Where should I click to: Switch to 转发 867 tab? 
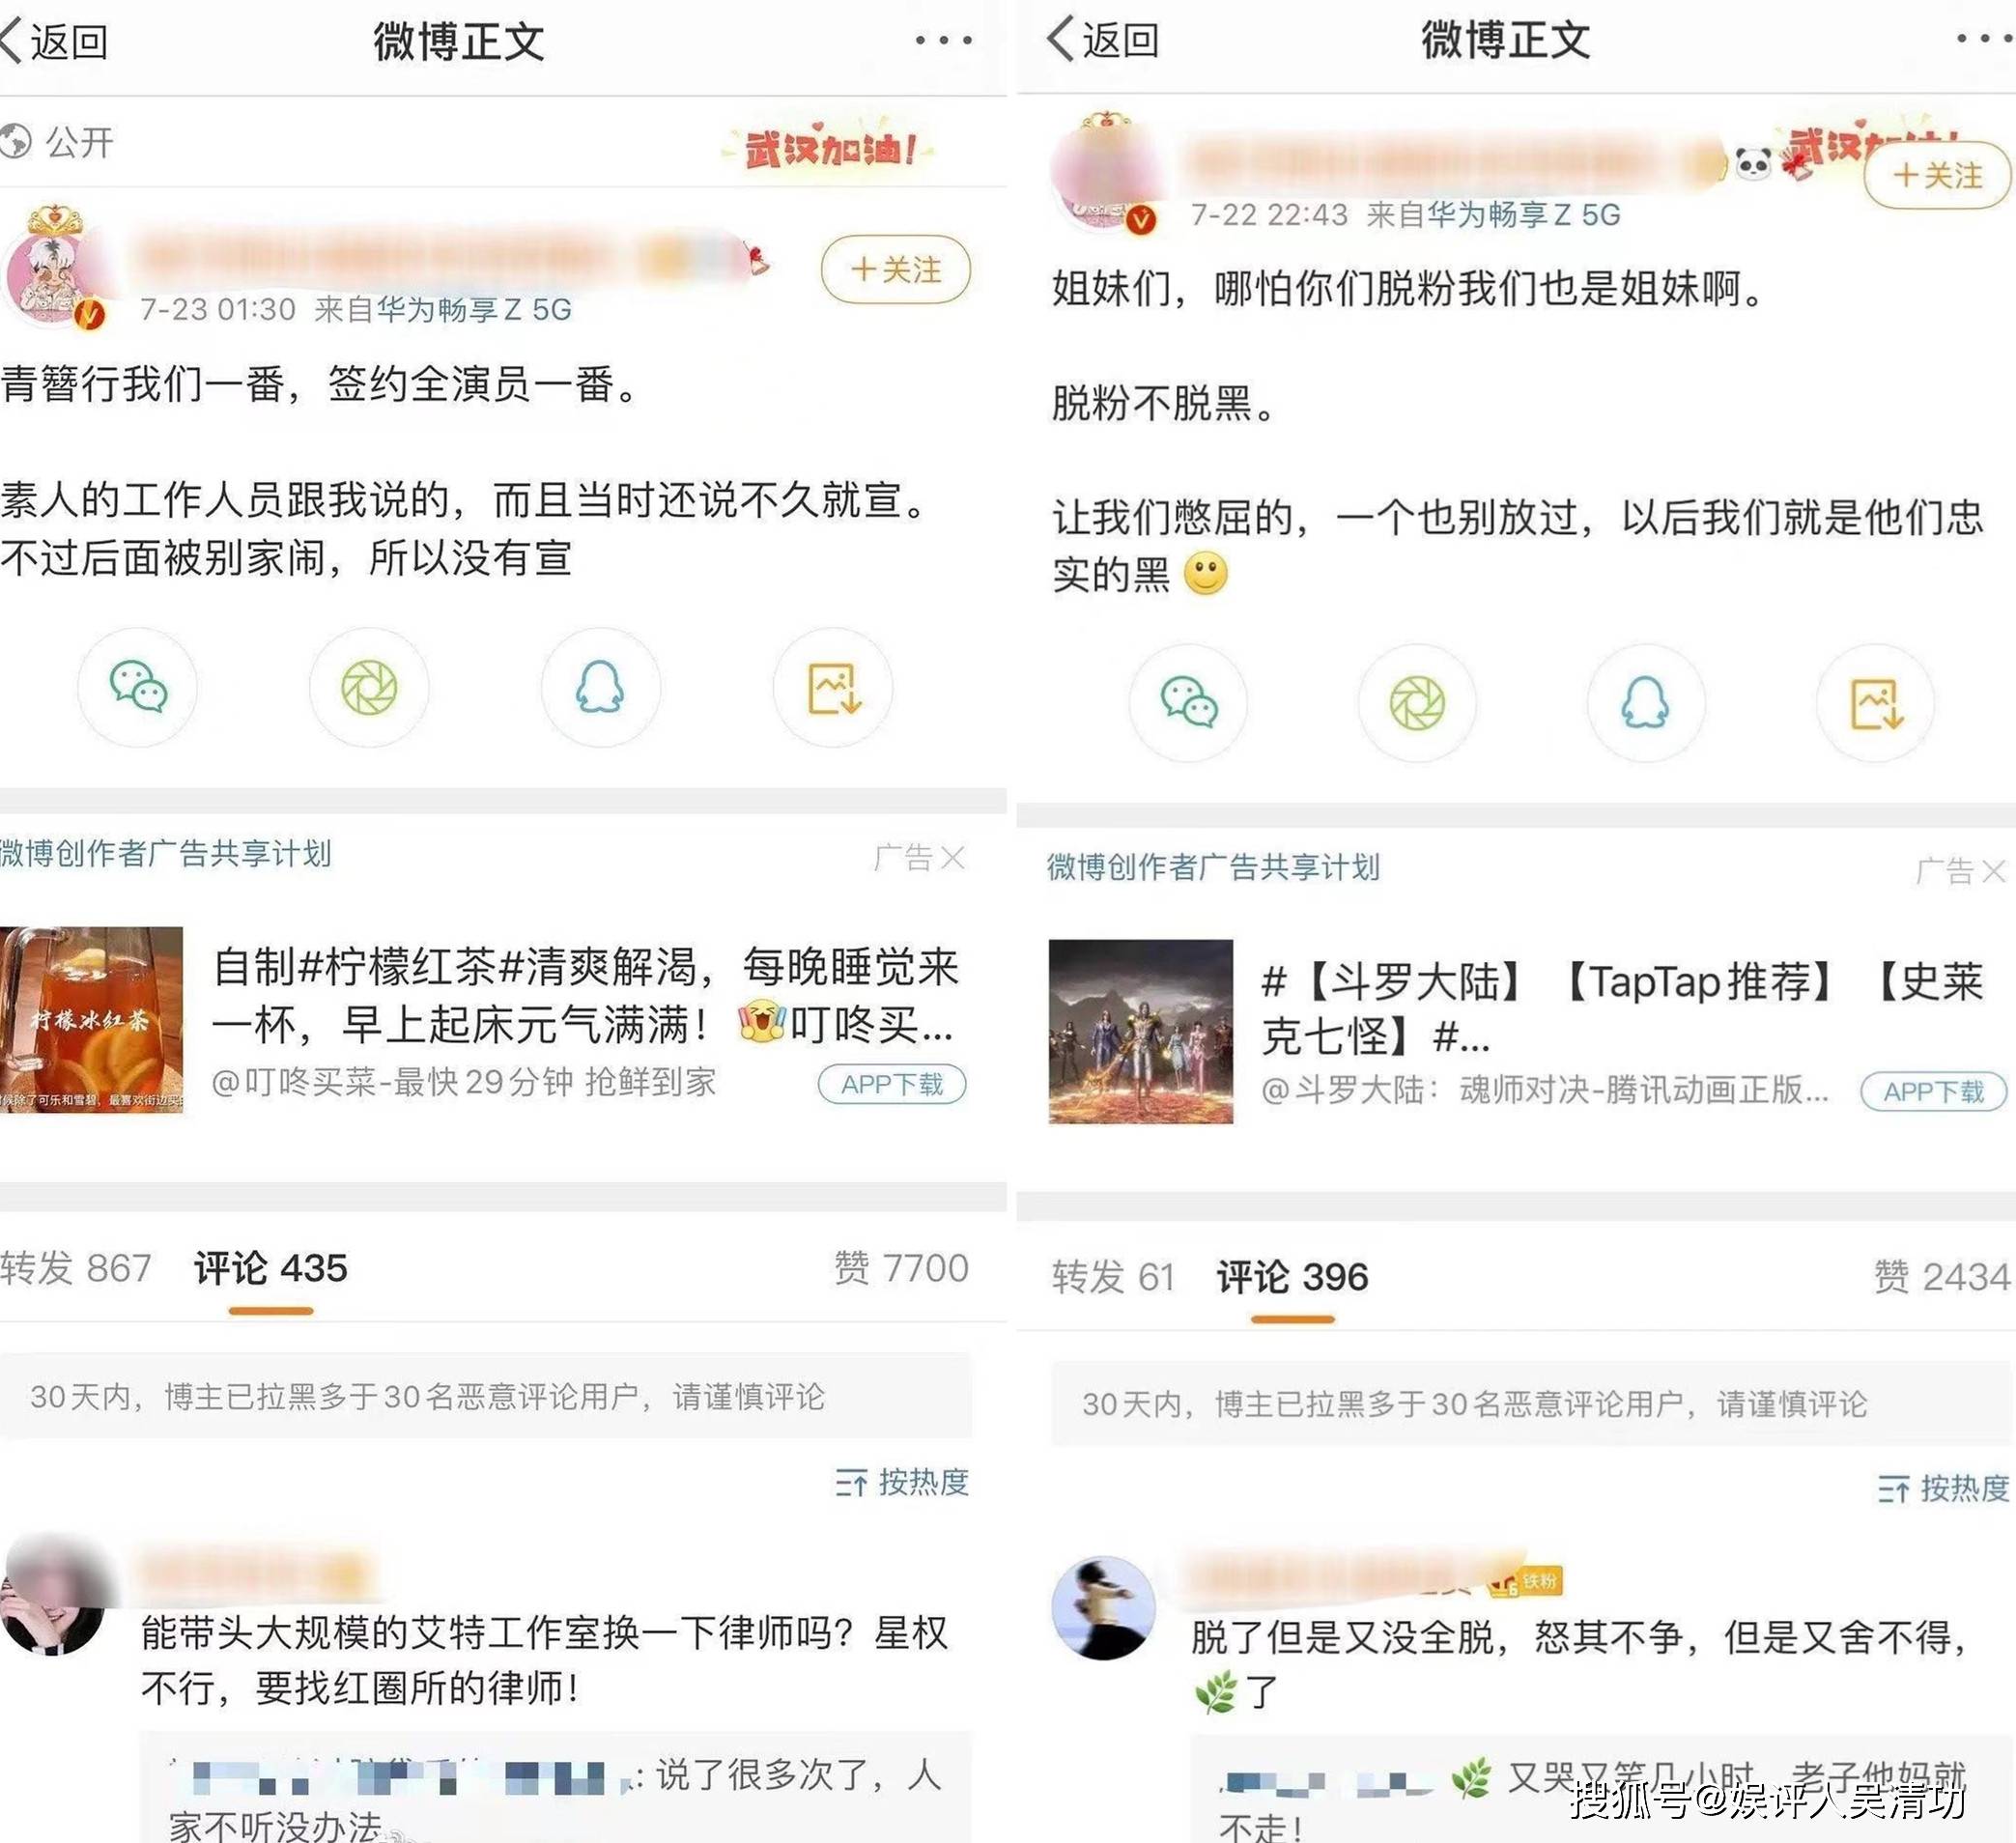pyautogui.click(x=76, y=1268)
